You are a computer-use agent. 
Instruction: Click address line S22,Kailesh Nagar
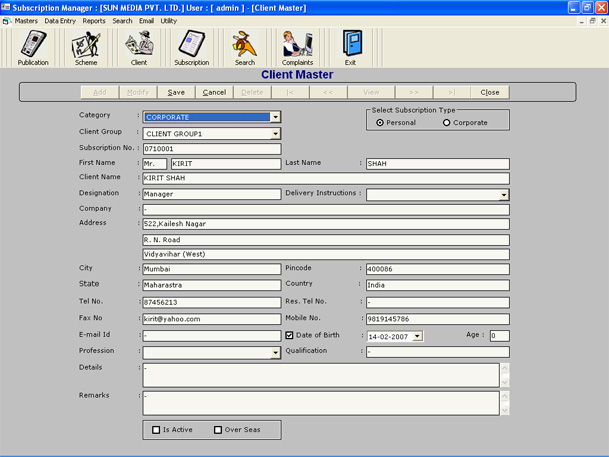point(326,224)
